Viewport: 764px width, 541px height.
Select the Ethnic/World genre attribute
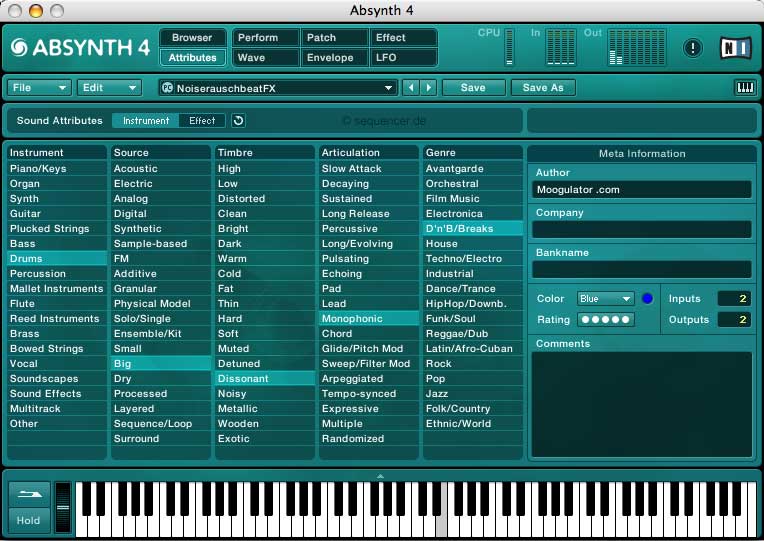tap(473, 424)
